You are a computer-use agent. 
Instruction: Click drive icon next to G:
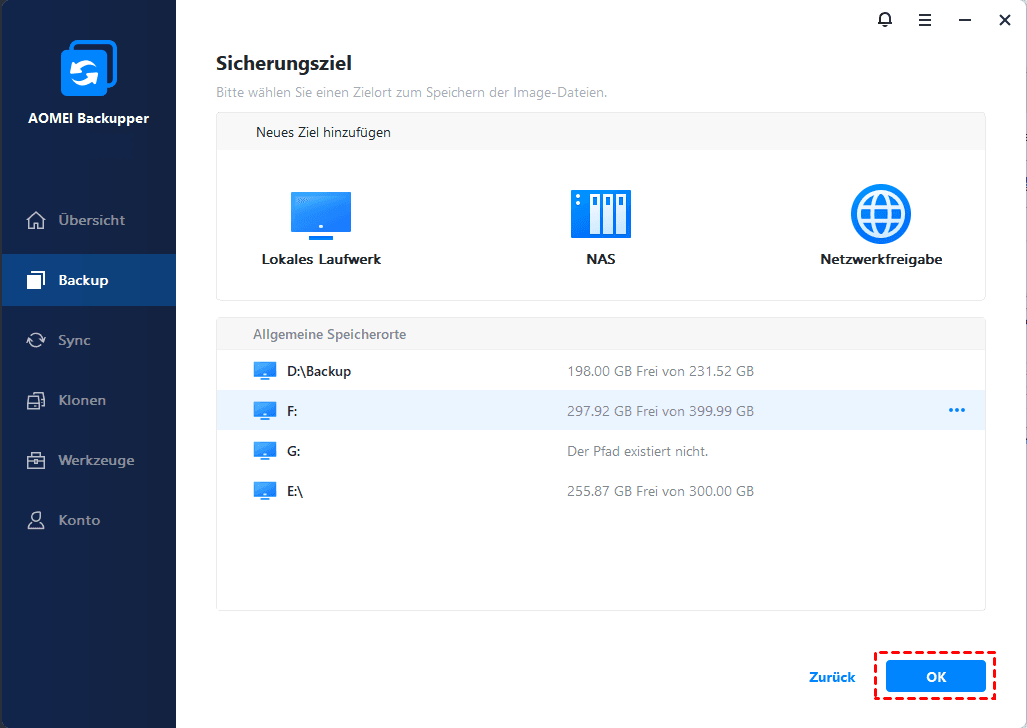click(265, 451)
